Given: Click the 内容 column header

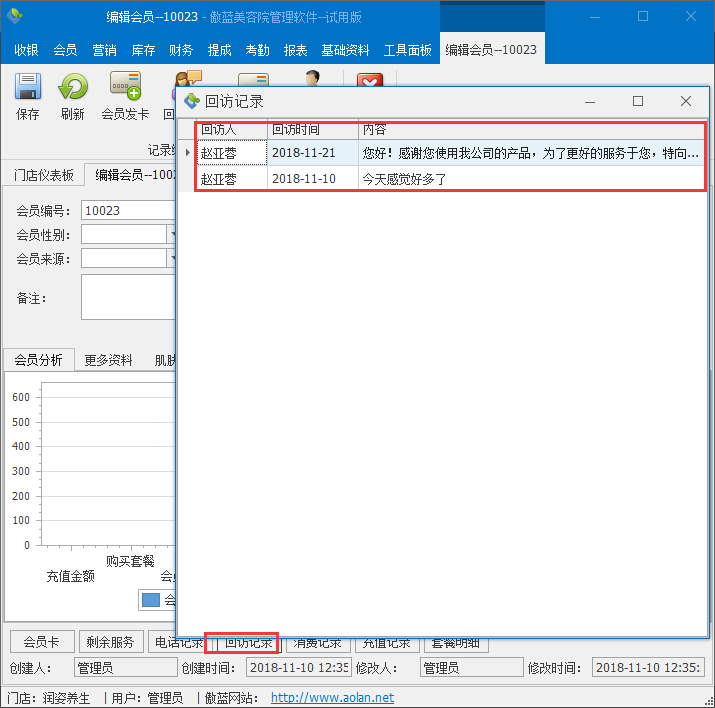Looking at the screenshot, I should (532, 130).
